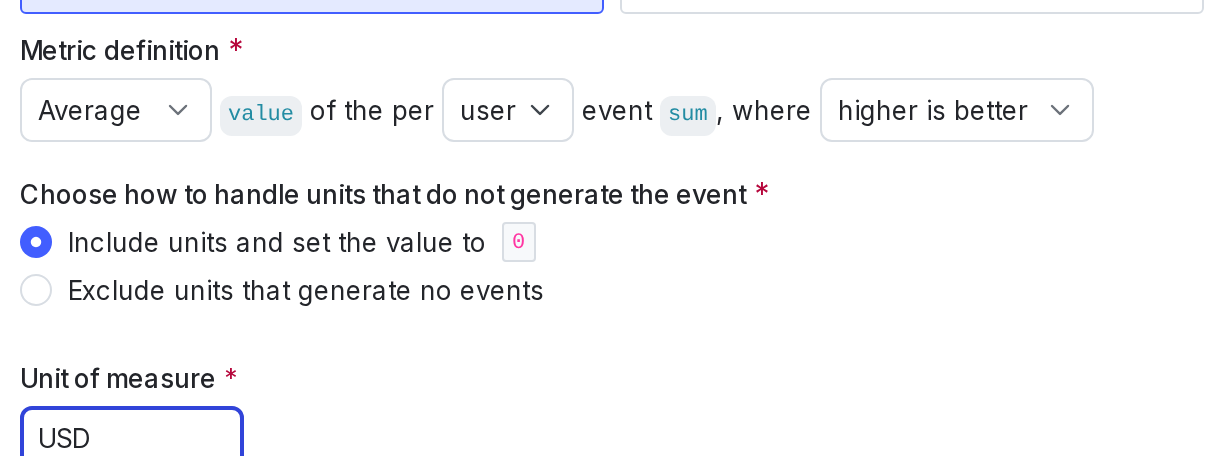This screenshot has width=1224, height=456.
Task: Click the sum code tag
Action: coord(687,113)
